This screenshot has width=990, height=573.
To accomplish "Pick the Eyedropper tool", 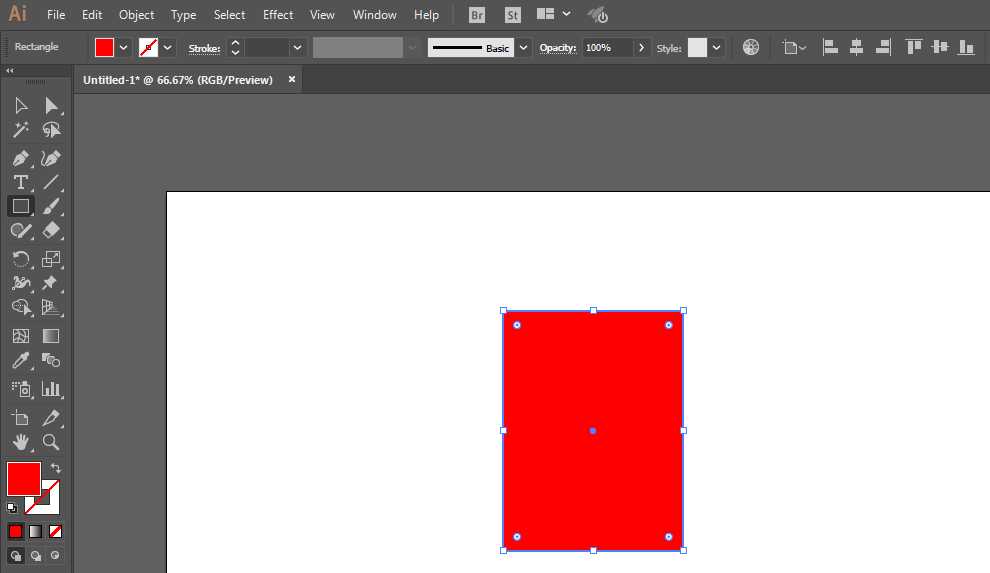I will [x=21, y=361].
